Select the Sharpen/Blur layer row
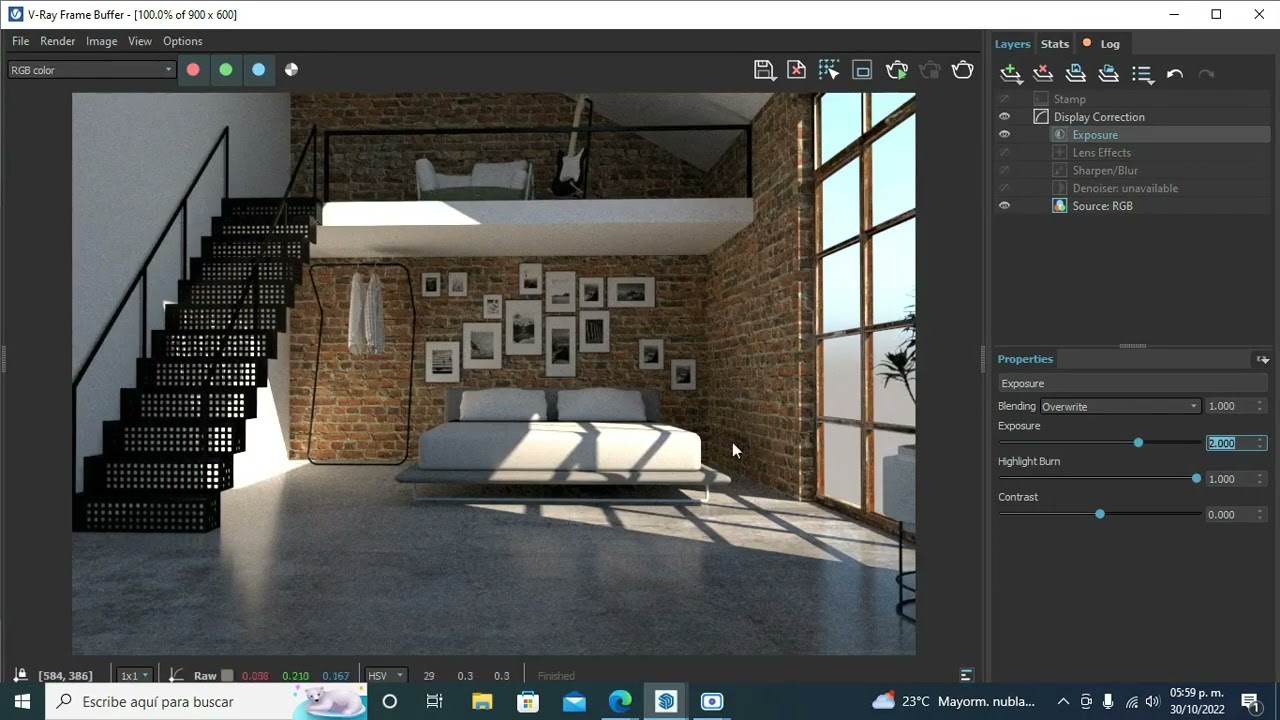 coord(1132,171)
